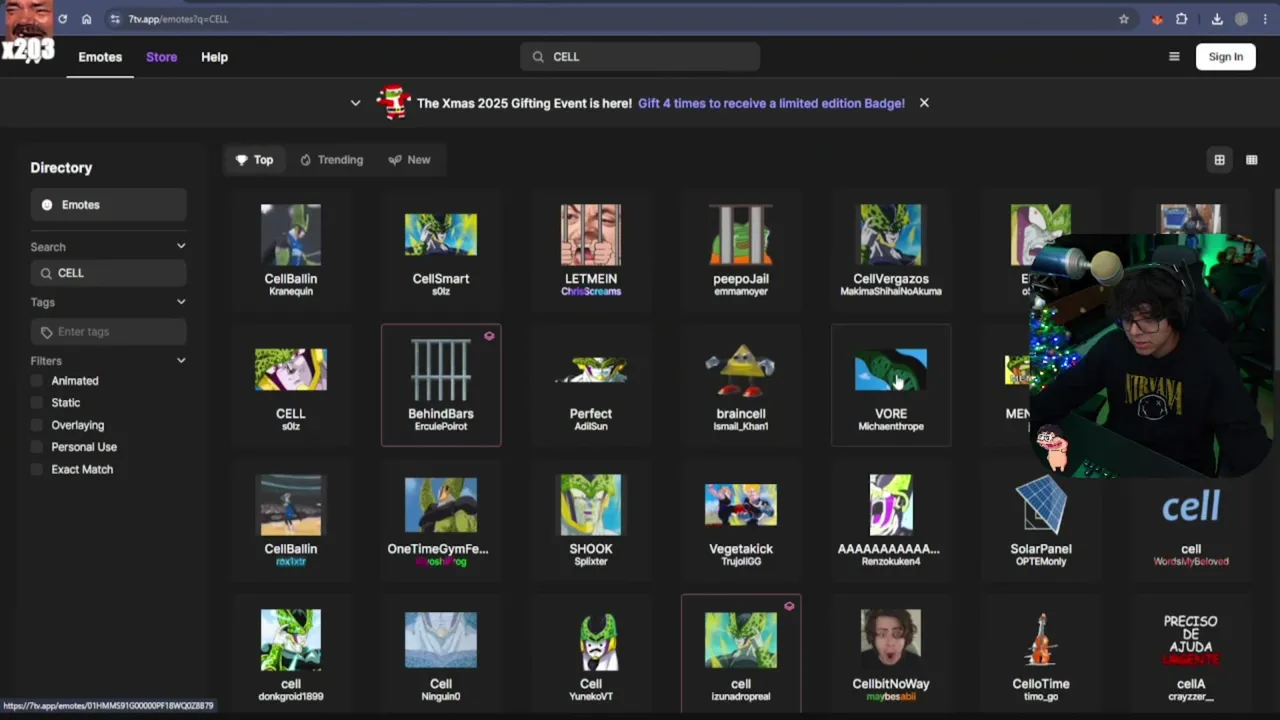
Task: Select Emotes in the Directory sidebar
Action: pos(108,205)
